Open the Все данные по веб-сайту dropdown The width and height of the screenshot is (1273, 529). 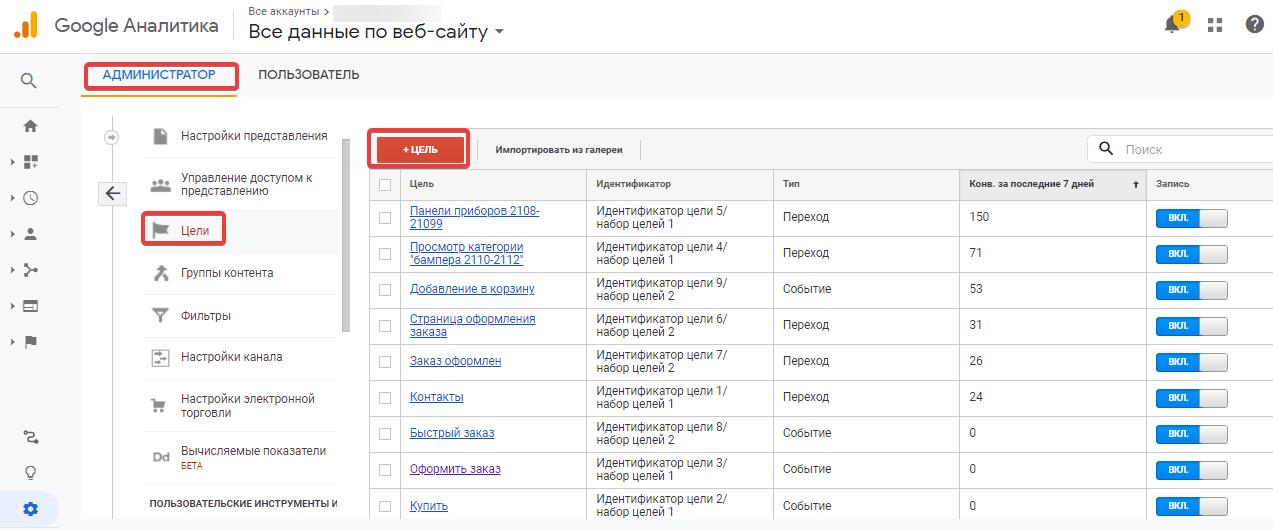click(376, 32)
